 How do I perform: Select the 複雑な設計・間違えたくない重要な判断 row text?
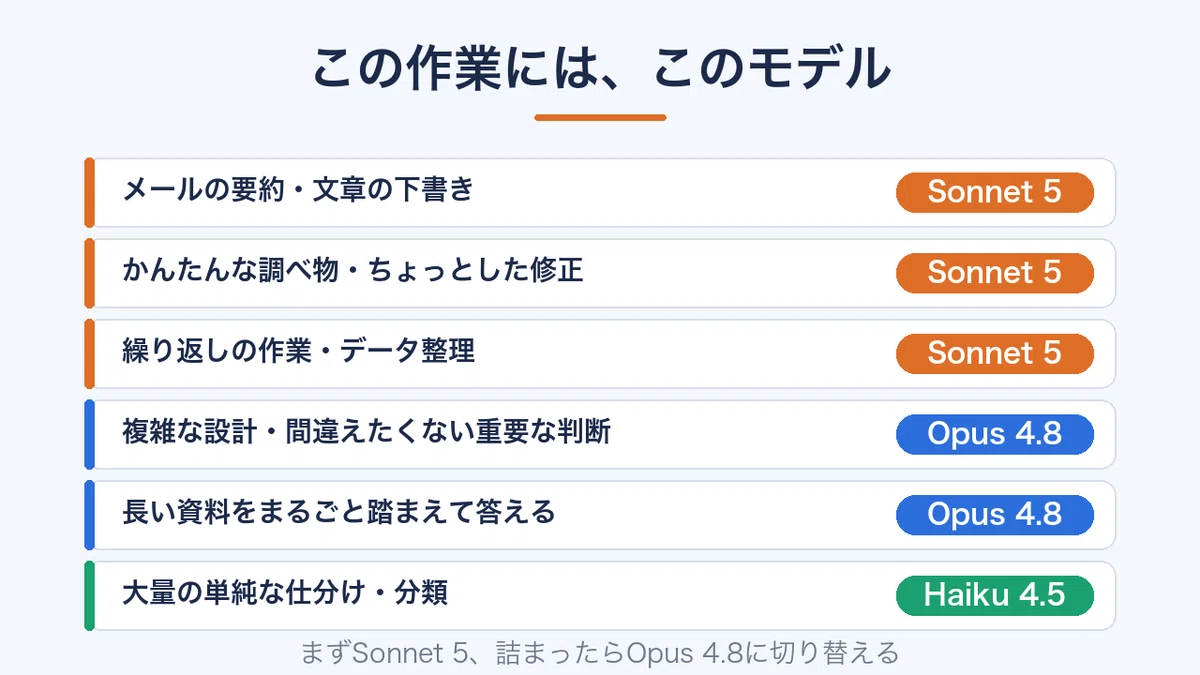pos(366,432)
